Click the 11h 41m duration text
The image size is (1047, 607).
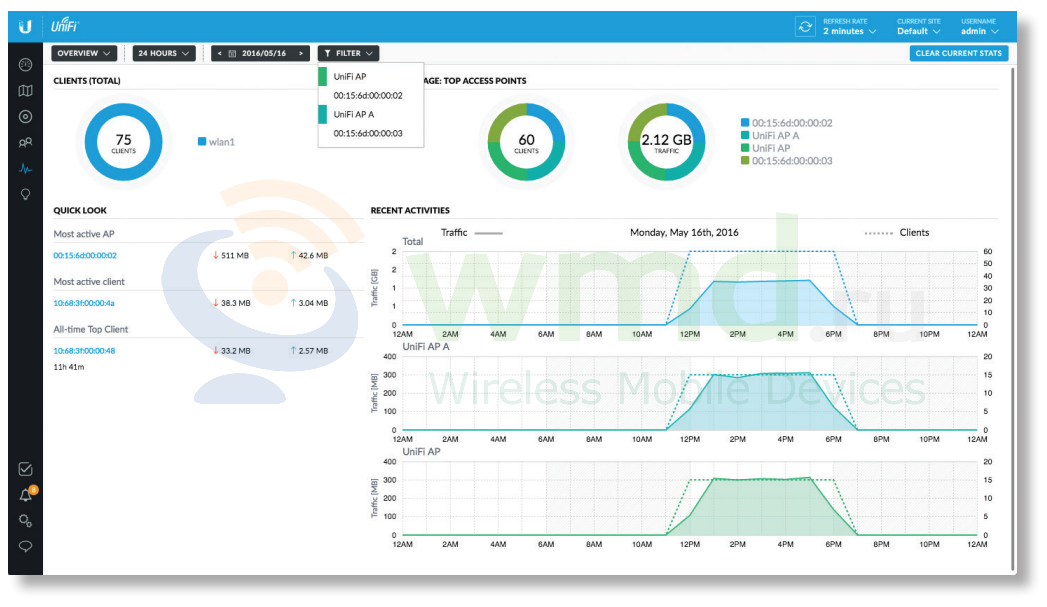[69, 367]
